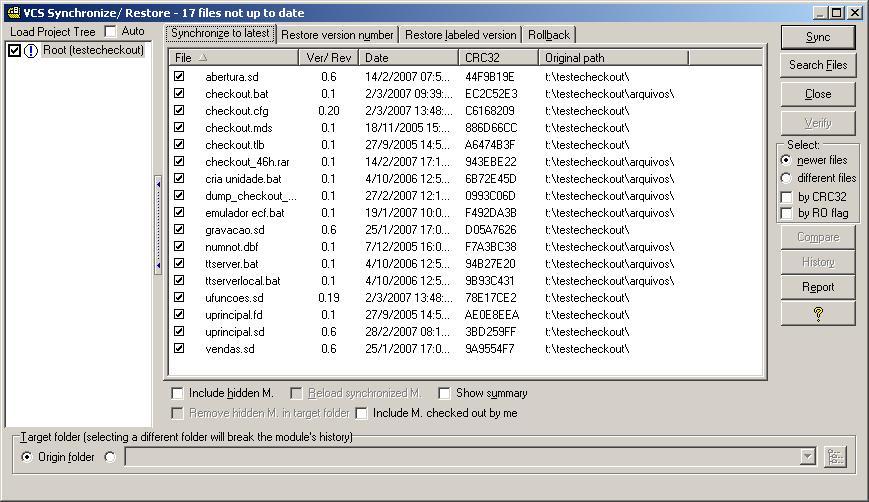The image size is (869, 502).
Task: Select the gravacao.sd file name
Action: (234, 230)
